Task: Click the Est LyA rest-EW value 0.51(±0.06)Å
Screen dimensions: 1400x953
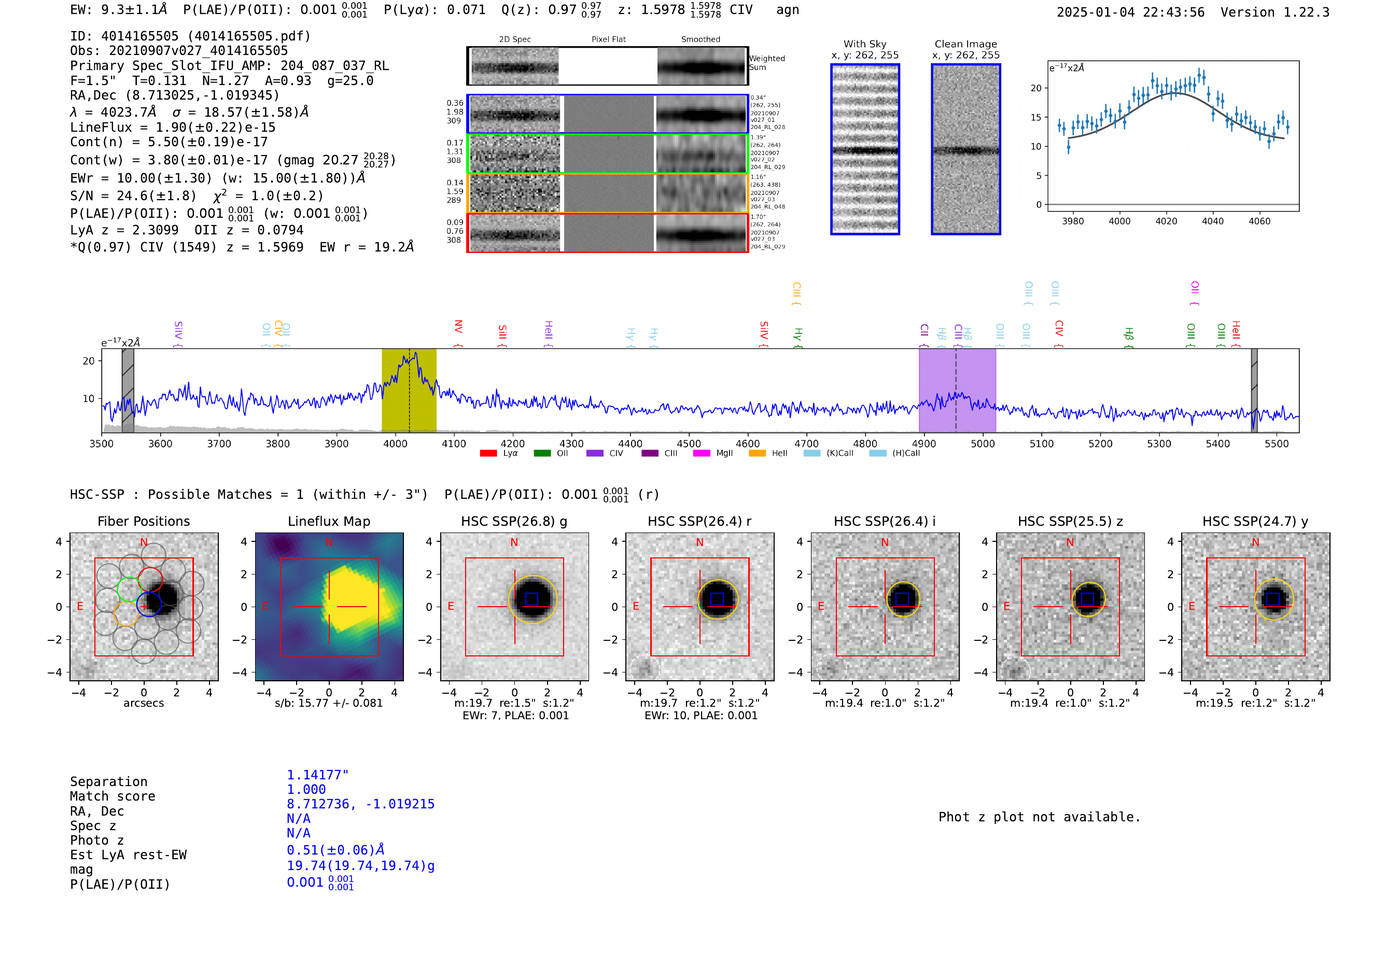Action: pos(336,850)
